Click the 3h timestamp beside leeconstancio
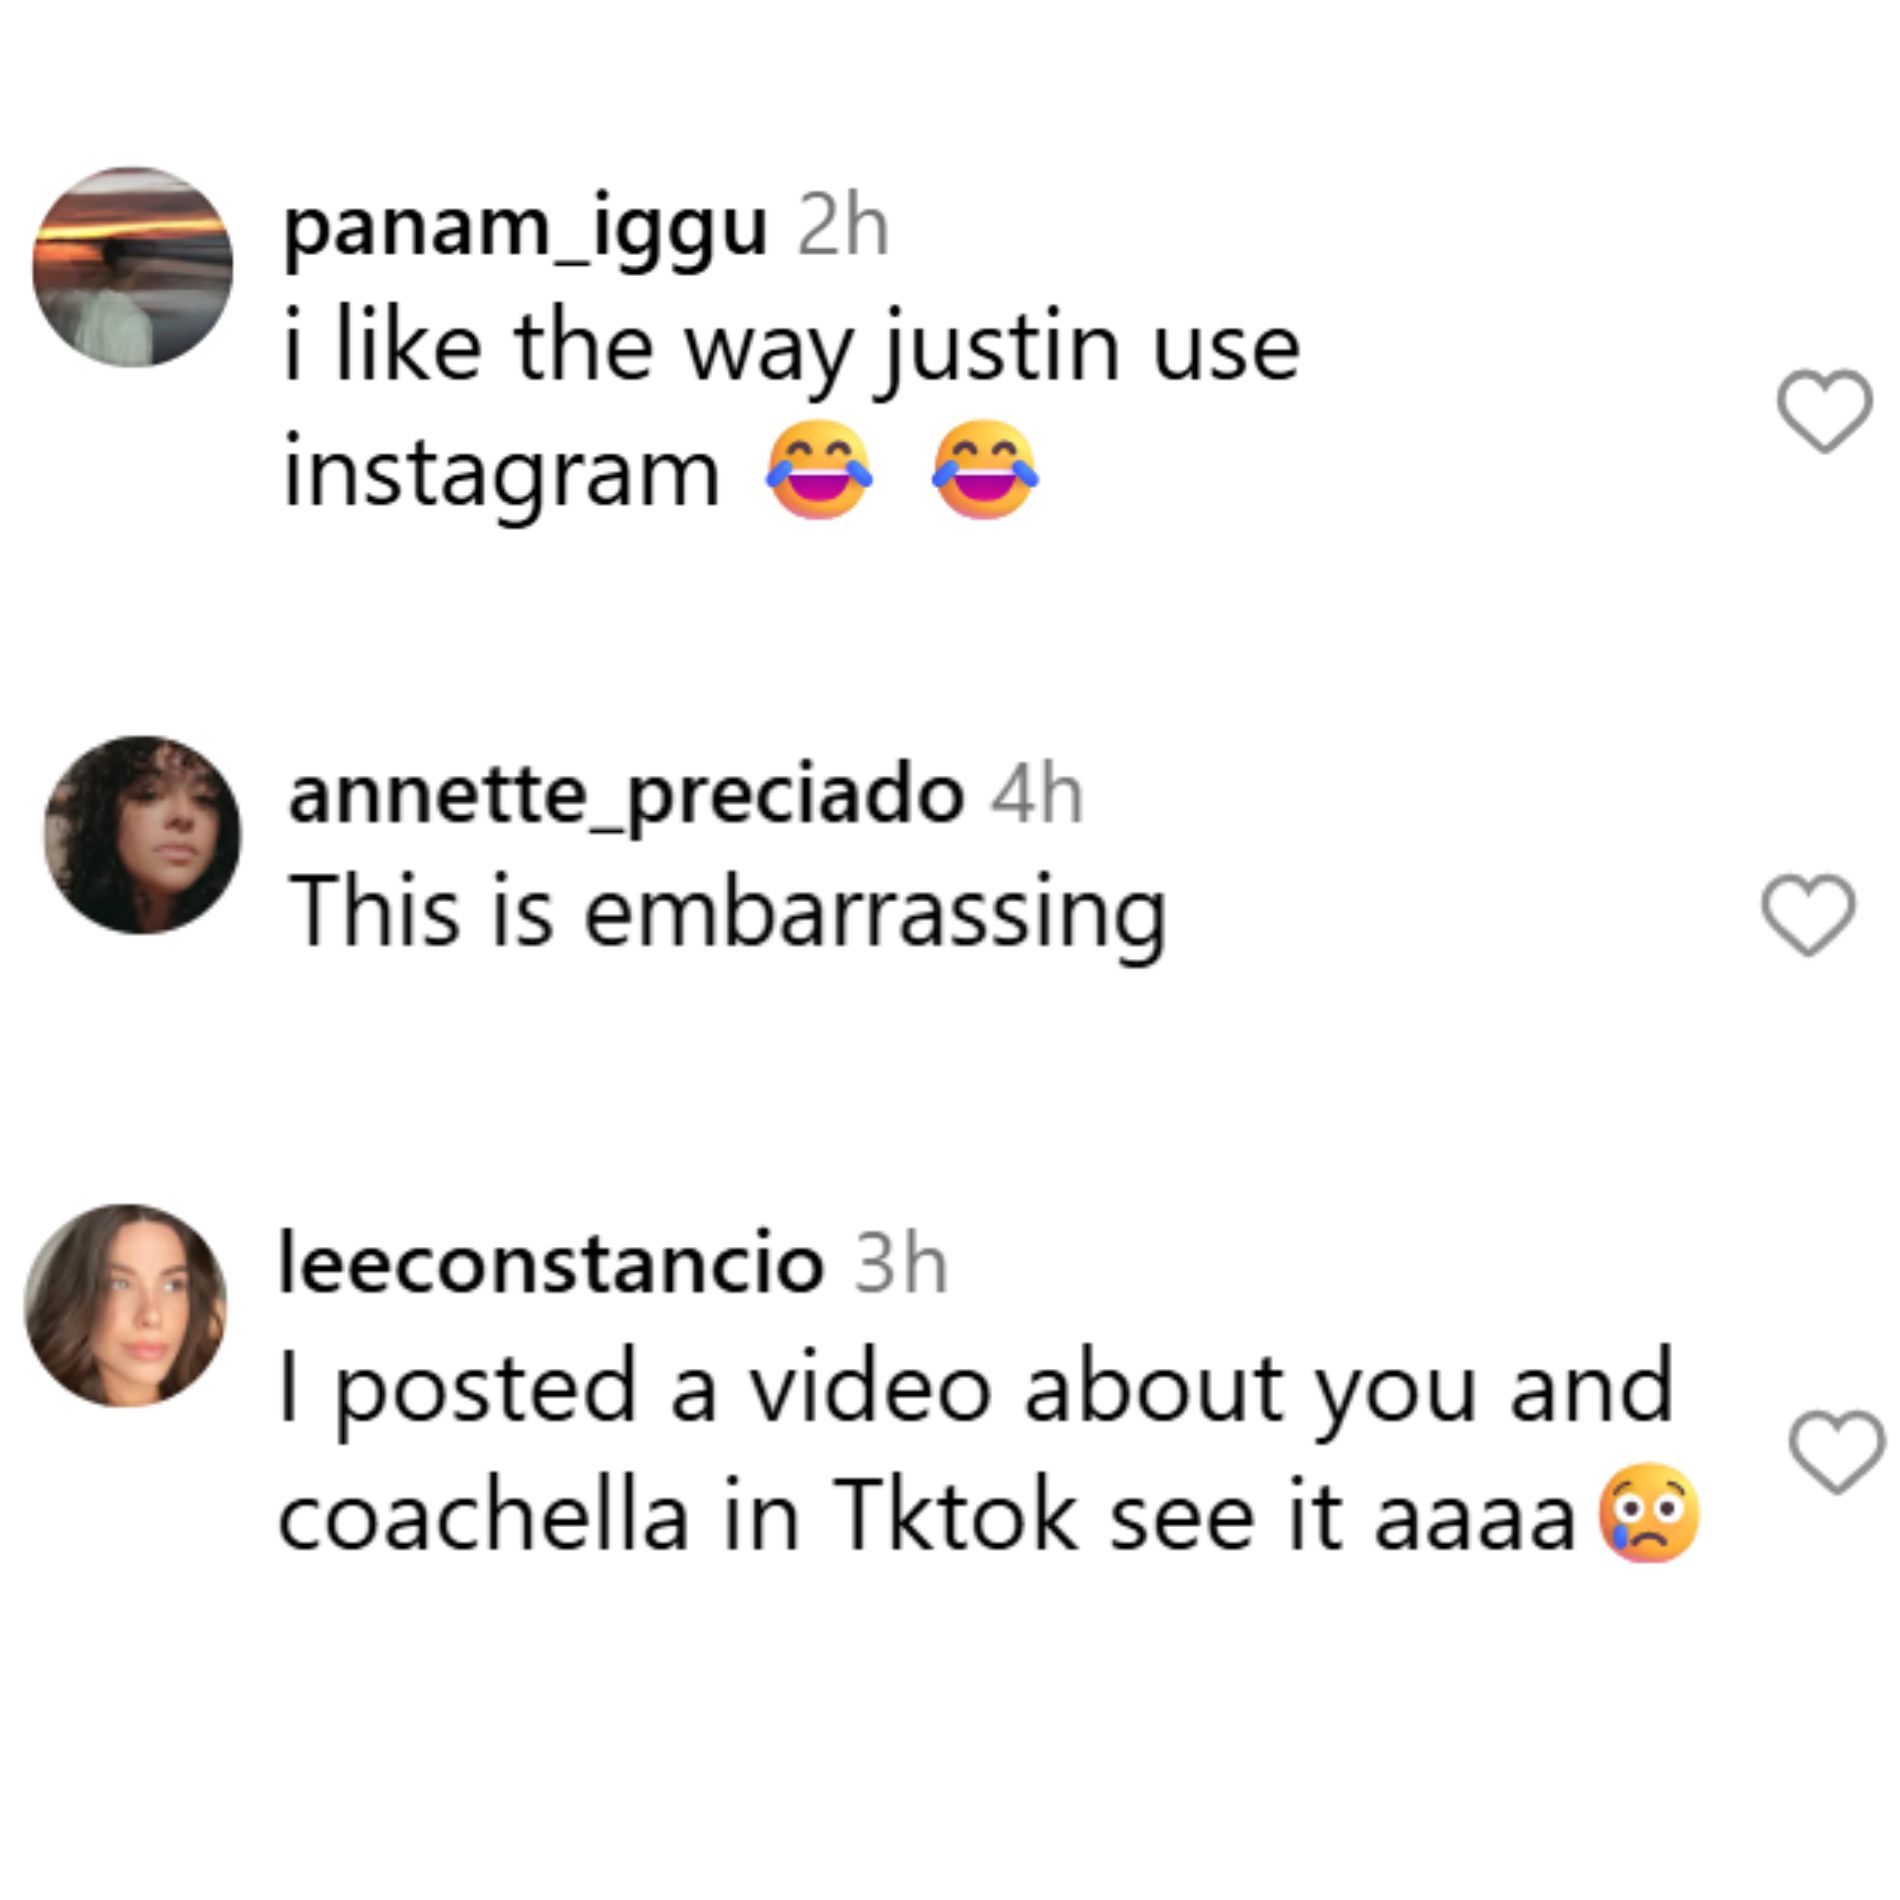Screen dimensions: 1900x1900 click(x=900, y=1266)
